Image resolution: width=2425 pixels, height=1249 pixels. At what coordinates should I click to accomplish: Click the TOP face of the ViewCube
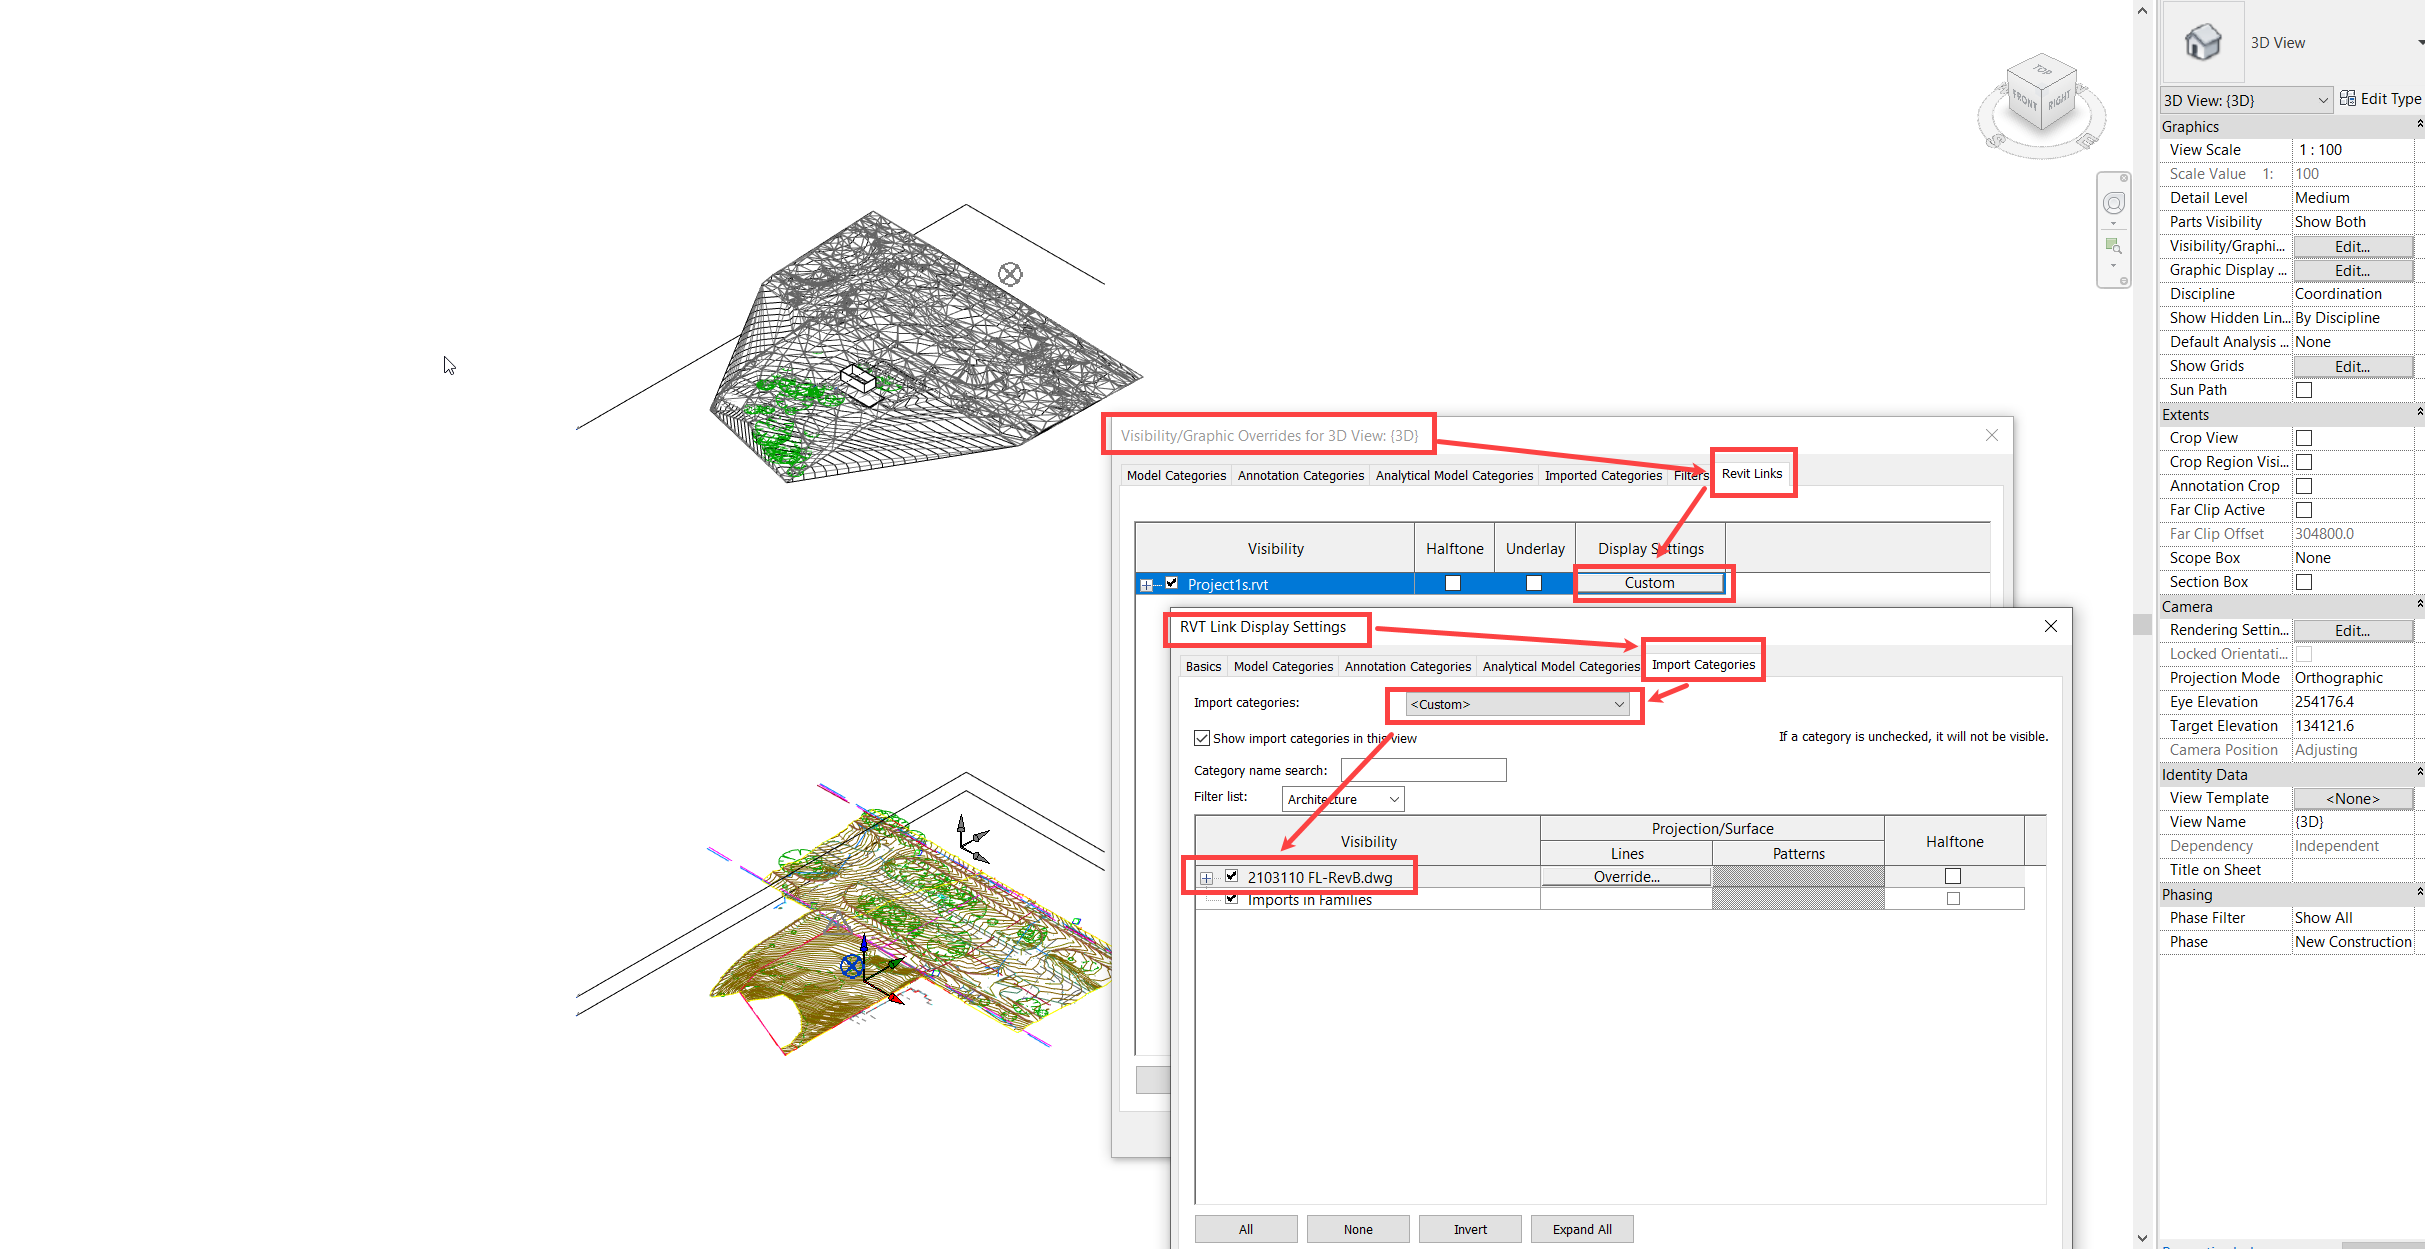pyautogui.click(x=2042, y=70)
